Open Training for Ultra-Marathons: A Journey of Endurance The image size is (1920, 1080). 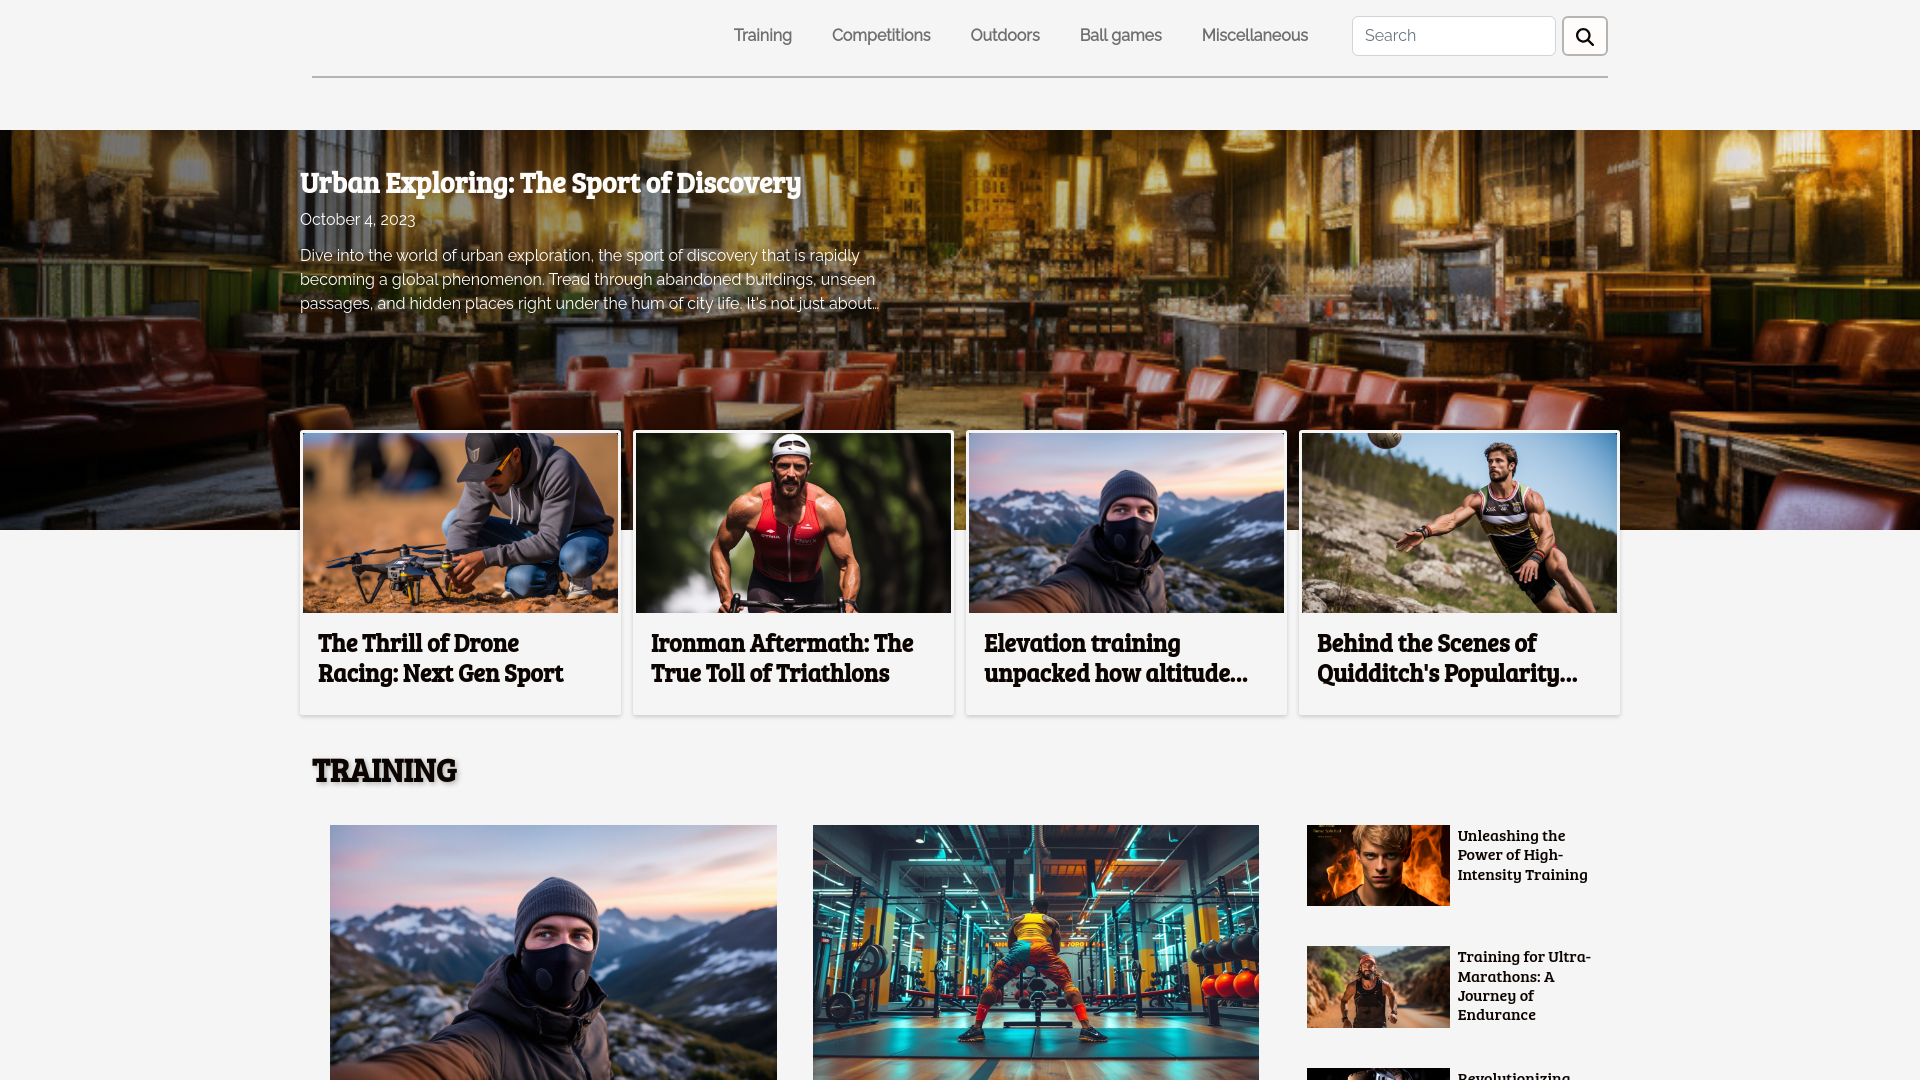pos(1524,985)
